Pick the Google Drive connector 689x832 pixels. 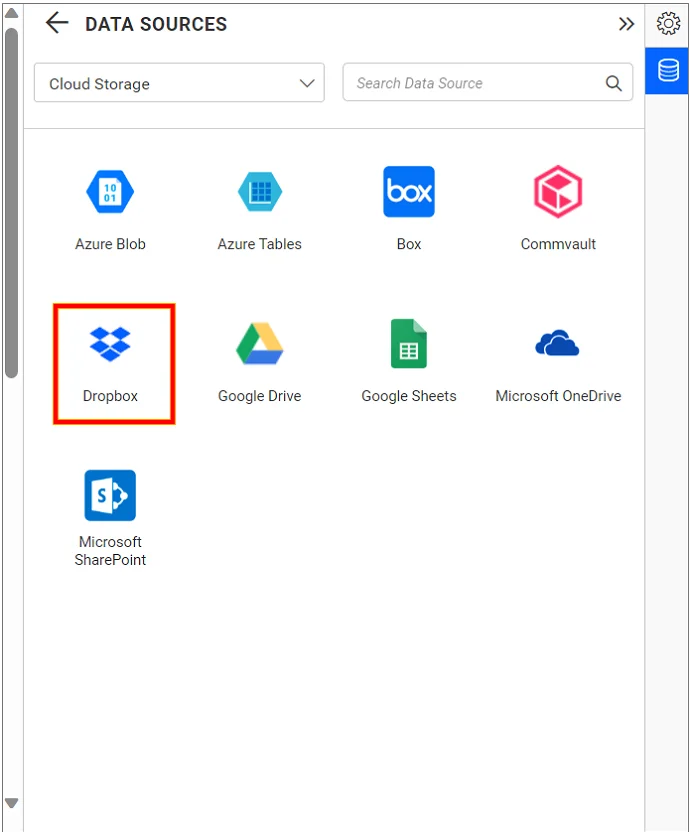pyautogui.click(x=259, y=345)
